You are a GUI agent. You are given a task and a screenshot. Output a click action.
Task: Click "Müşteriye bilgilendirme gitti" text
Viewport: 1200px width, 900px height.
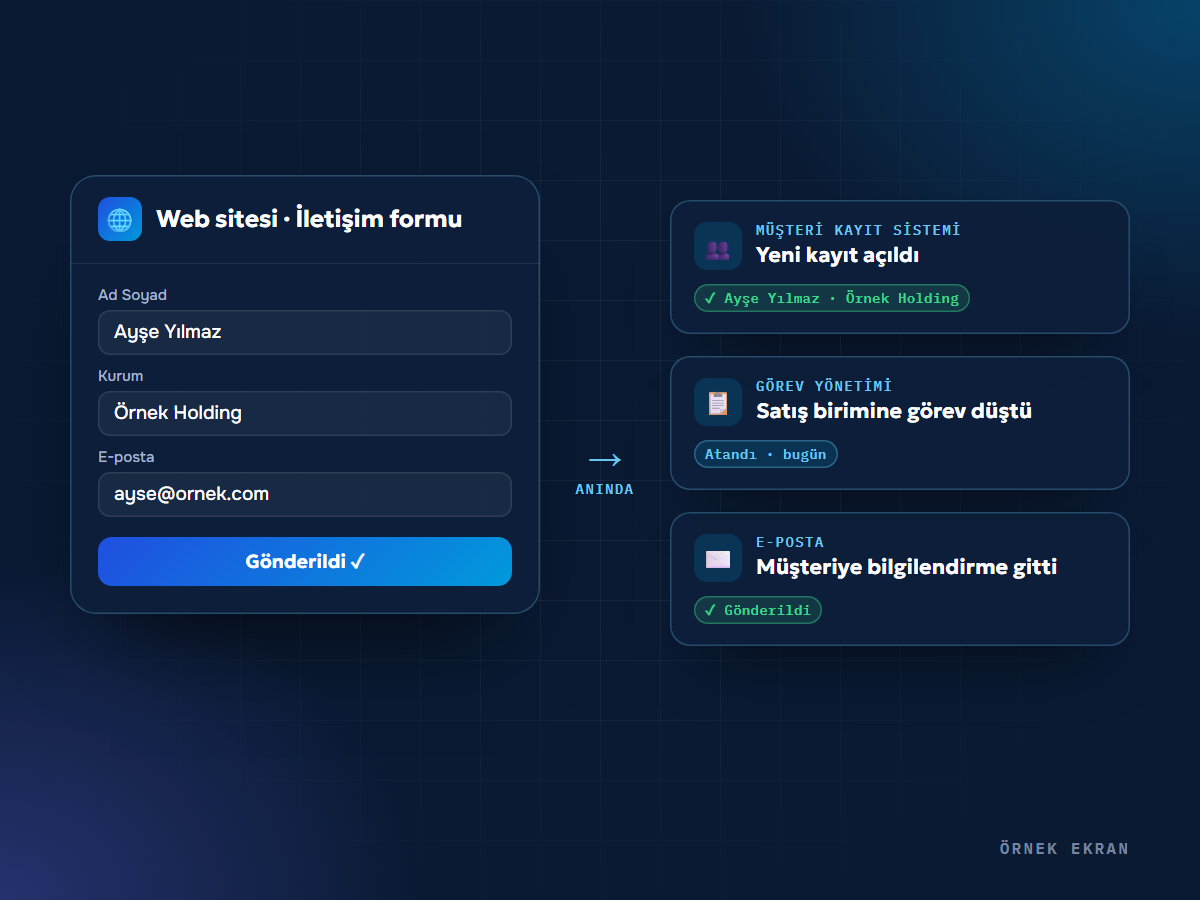coord(907,567)
